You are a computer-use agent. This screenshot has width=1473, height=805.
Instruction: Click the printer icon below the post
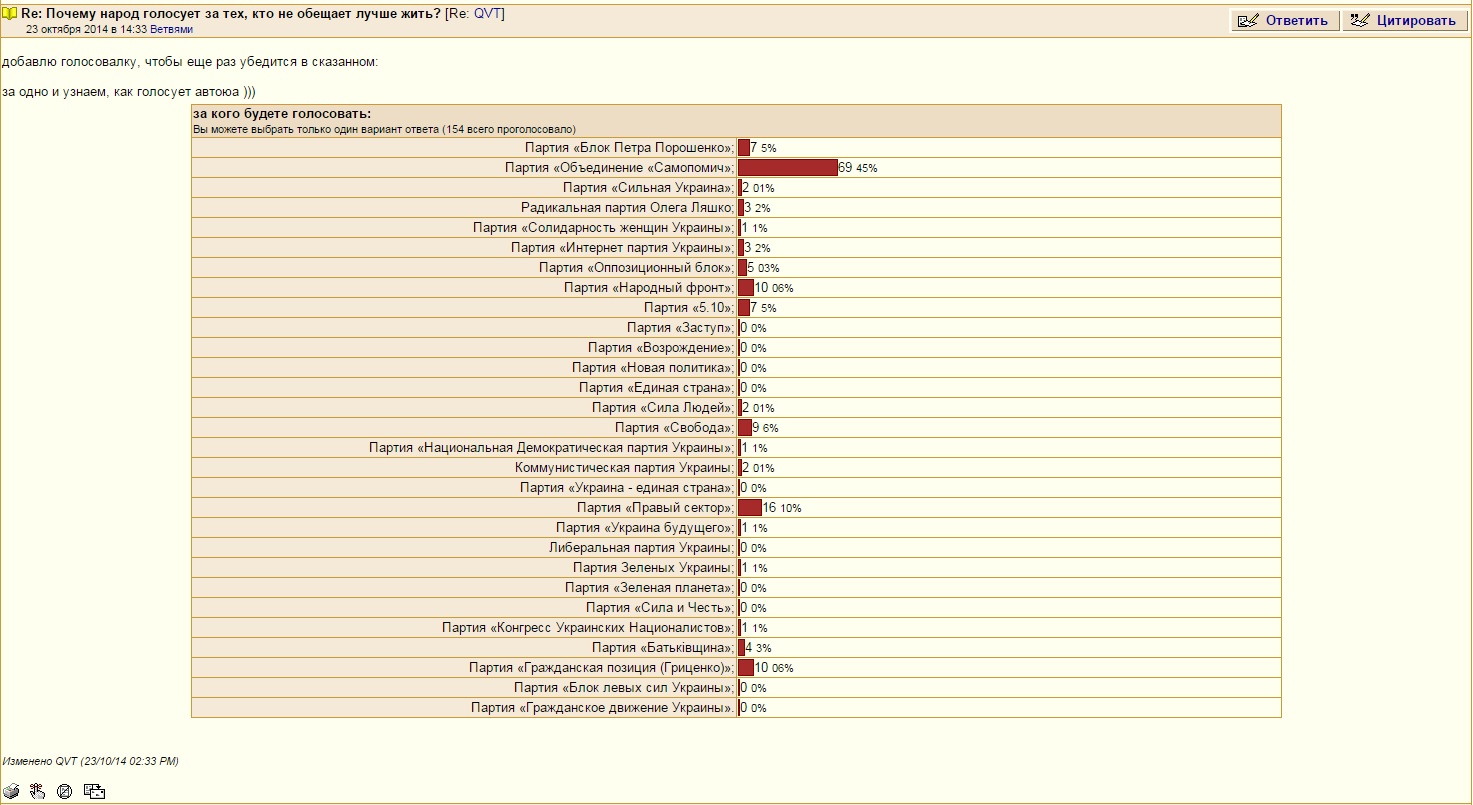(x=11, y=792)
